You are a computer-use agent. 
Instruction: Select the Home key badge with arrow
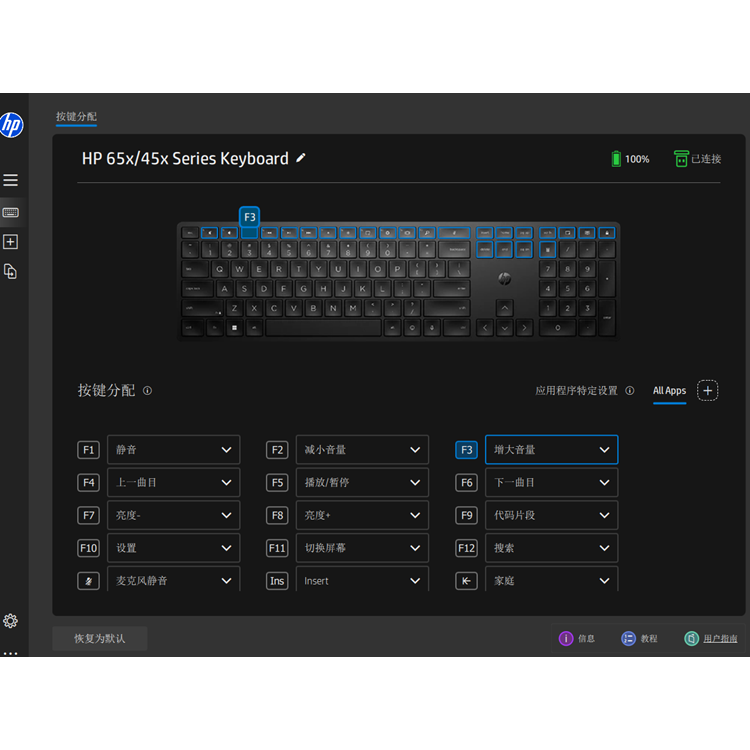coord(466,581)
